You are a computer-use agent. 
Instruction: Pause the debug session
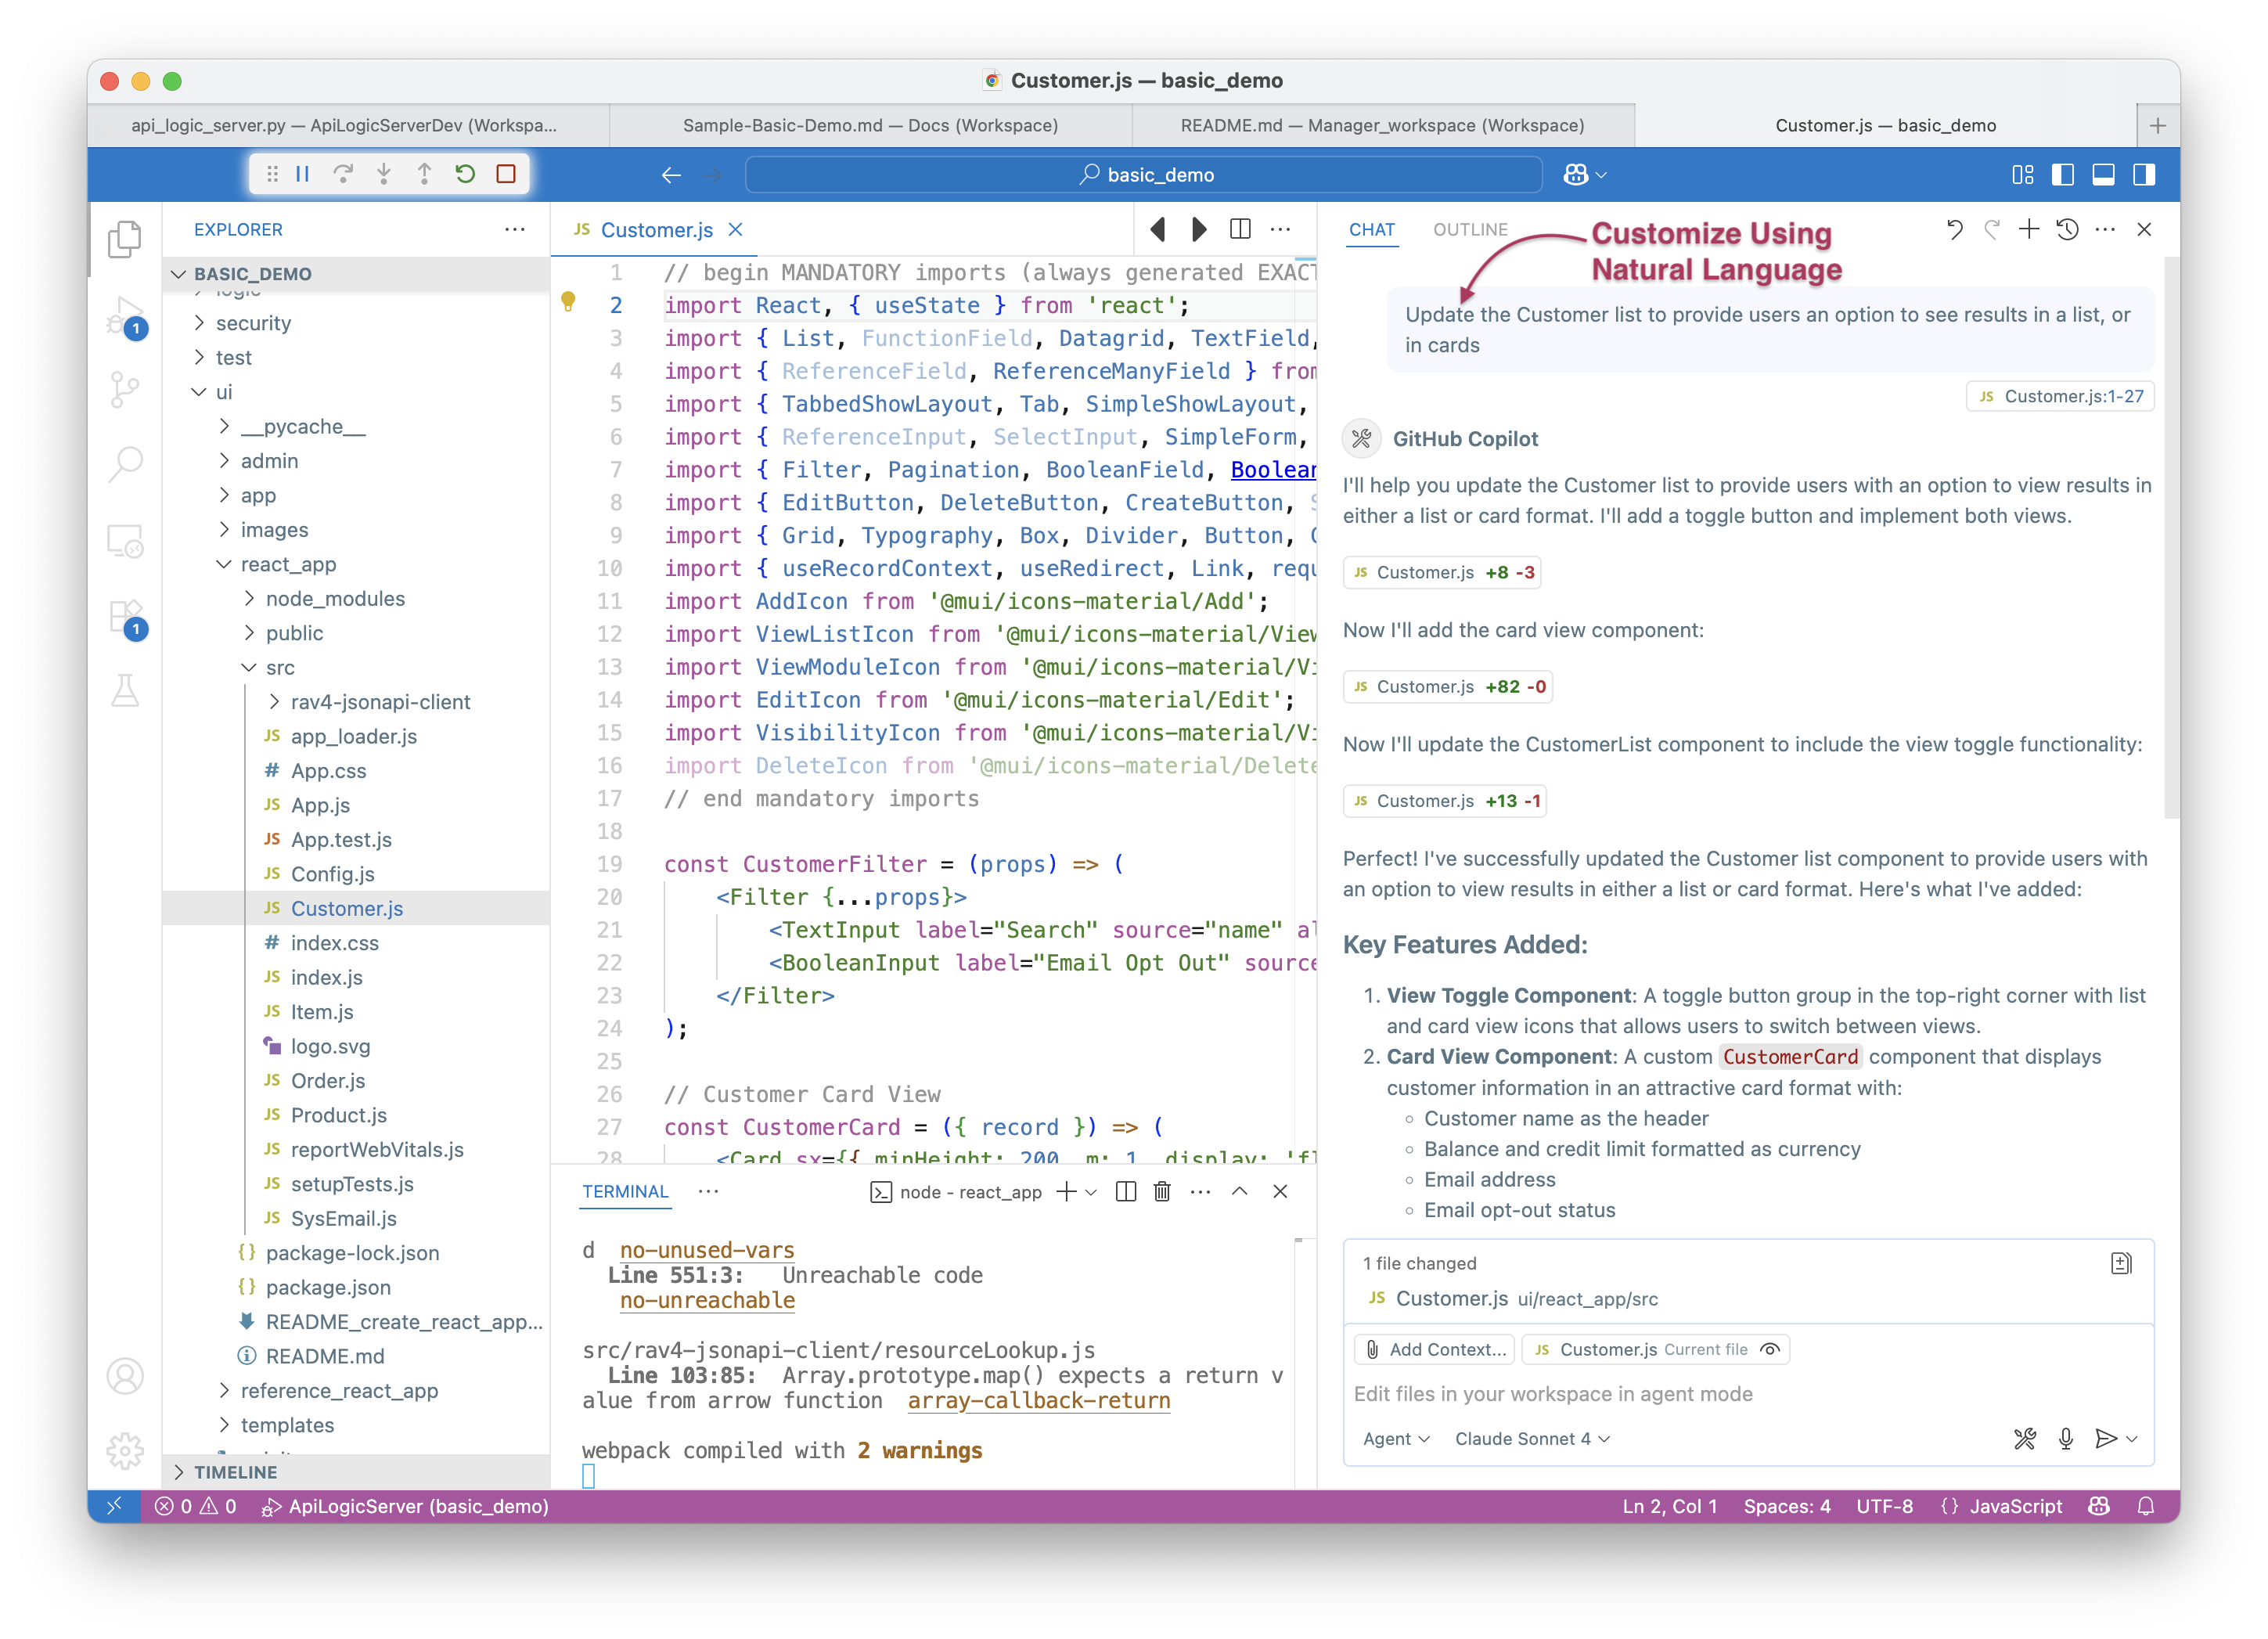click(x=302, y=174)
